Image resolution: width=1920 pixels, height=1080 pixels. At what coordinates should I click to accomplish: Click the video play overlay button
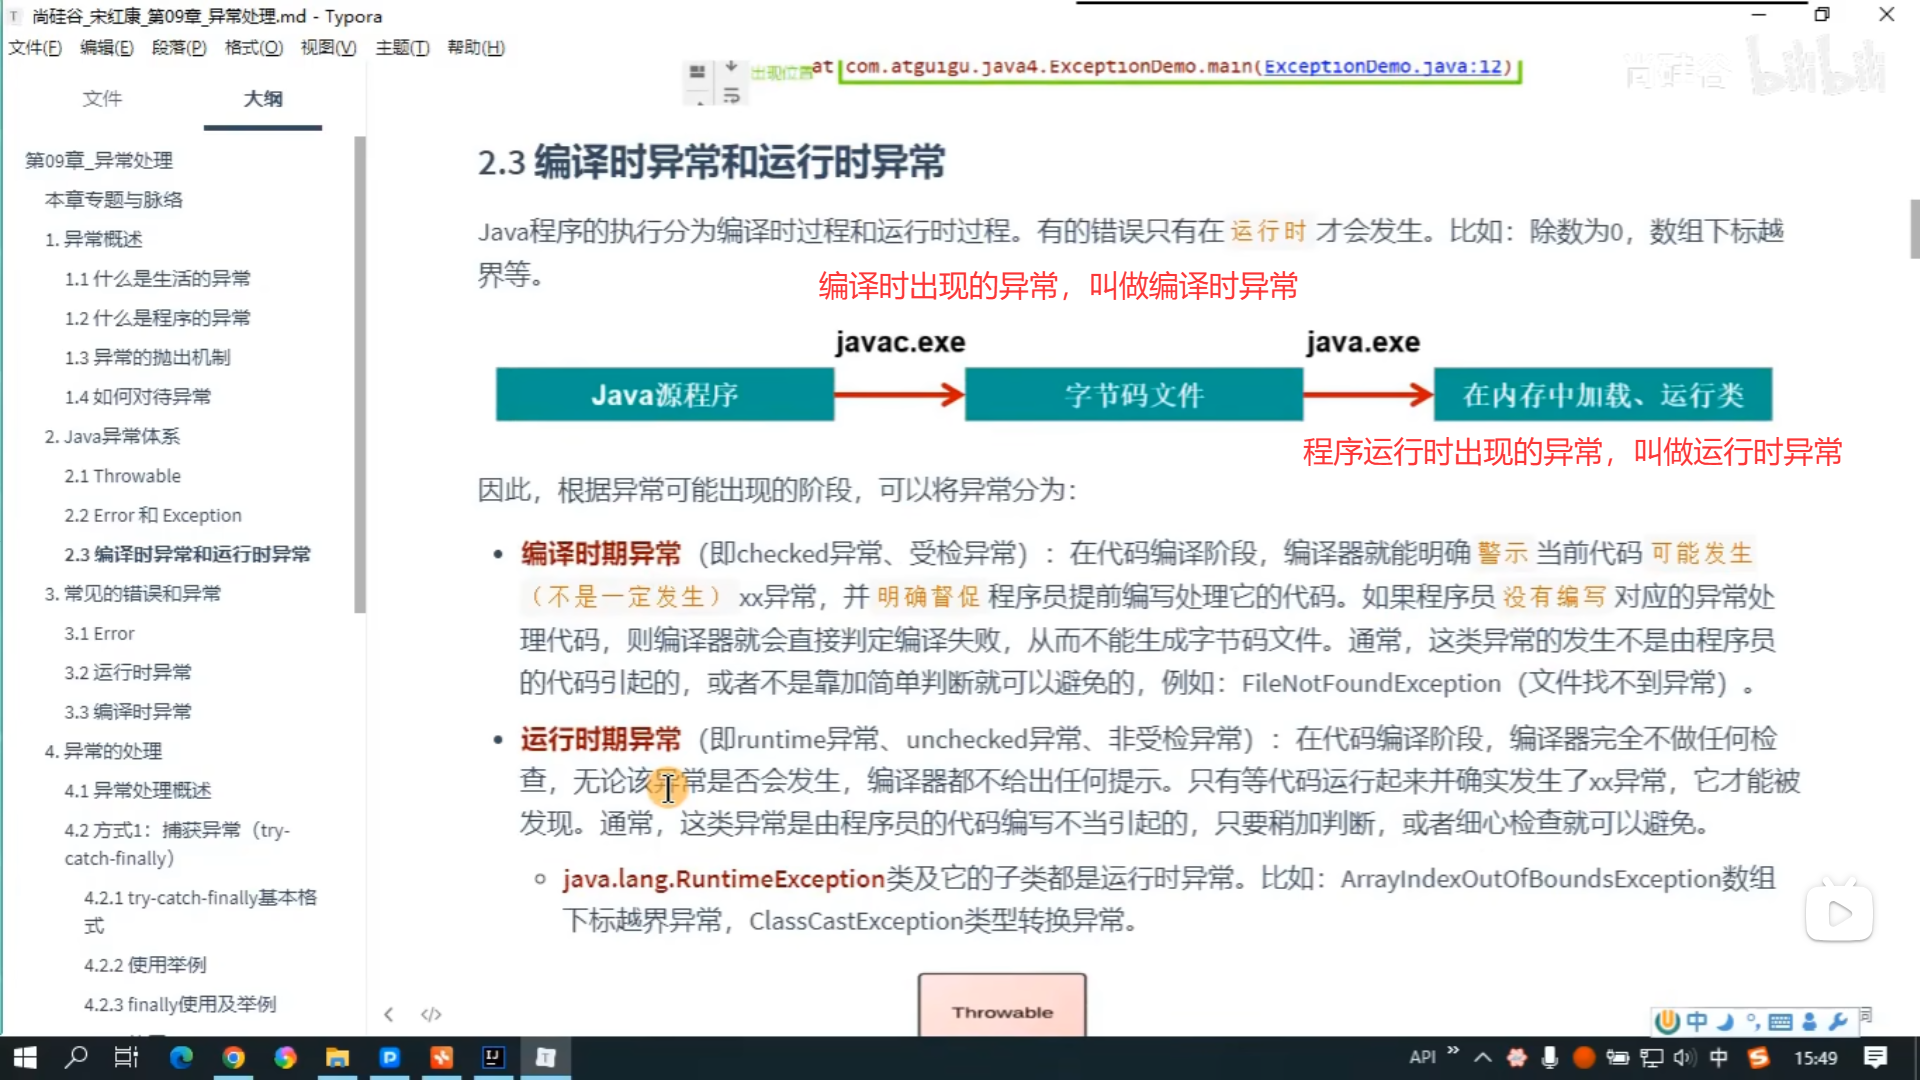click(x=1839, y=913)
